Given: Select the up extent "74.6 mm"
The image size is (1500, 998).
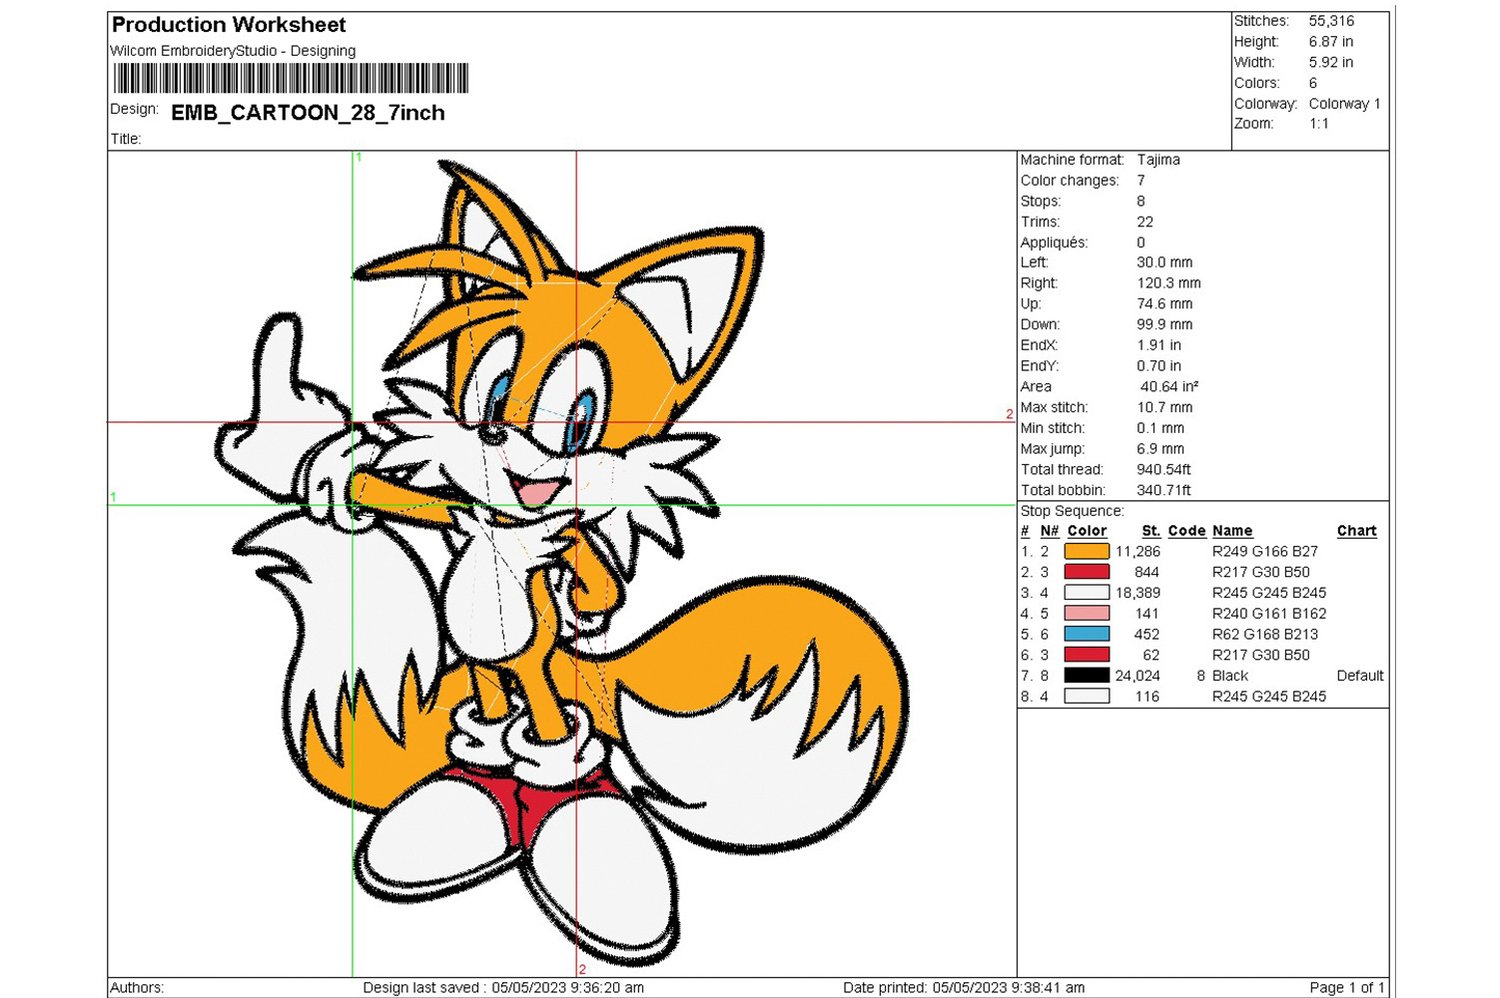Looking at the screenshot, I should (1165, 304).
